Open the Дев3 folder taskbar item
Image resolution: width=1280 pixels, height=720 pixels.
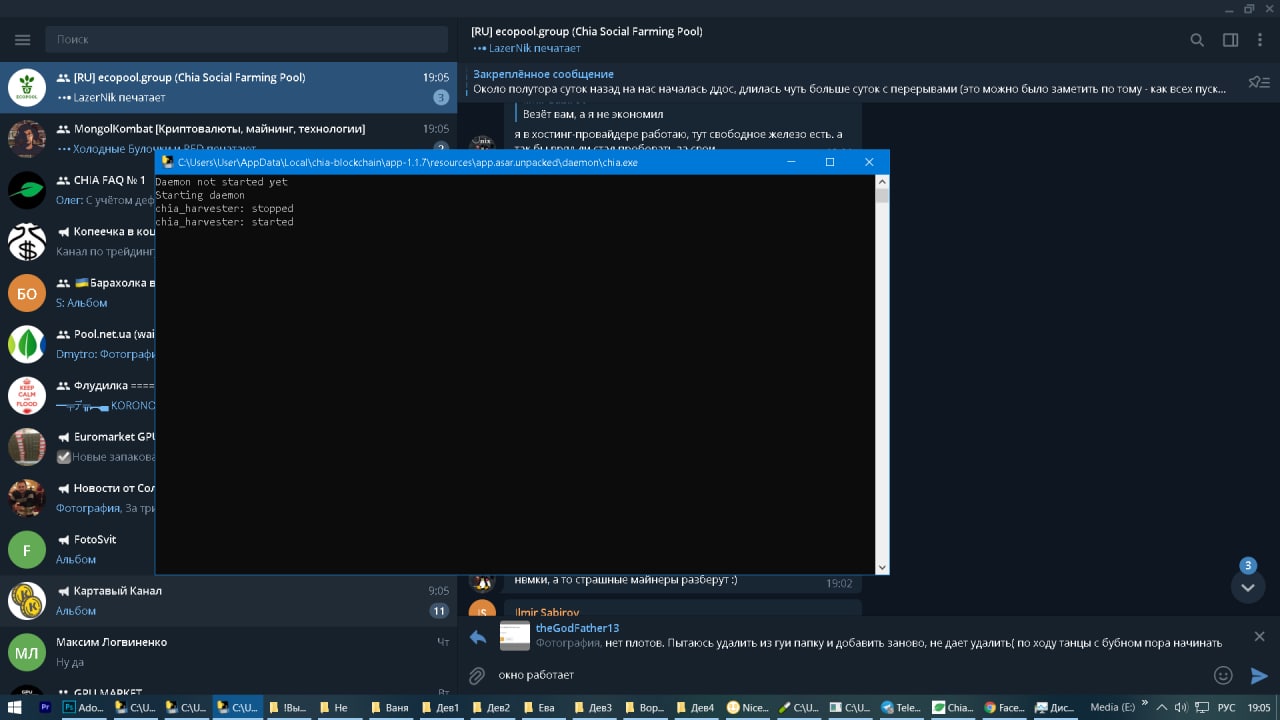597,707
